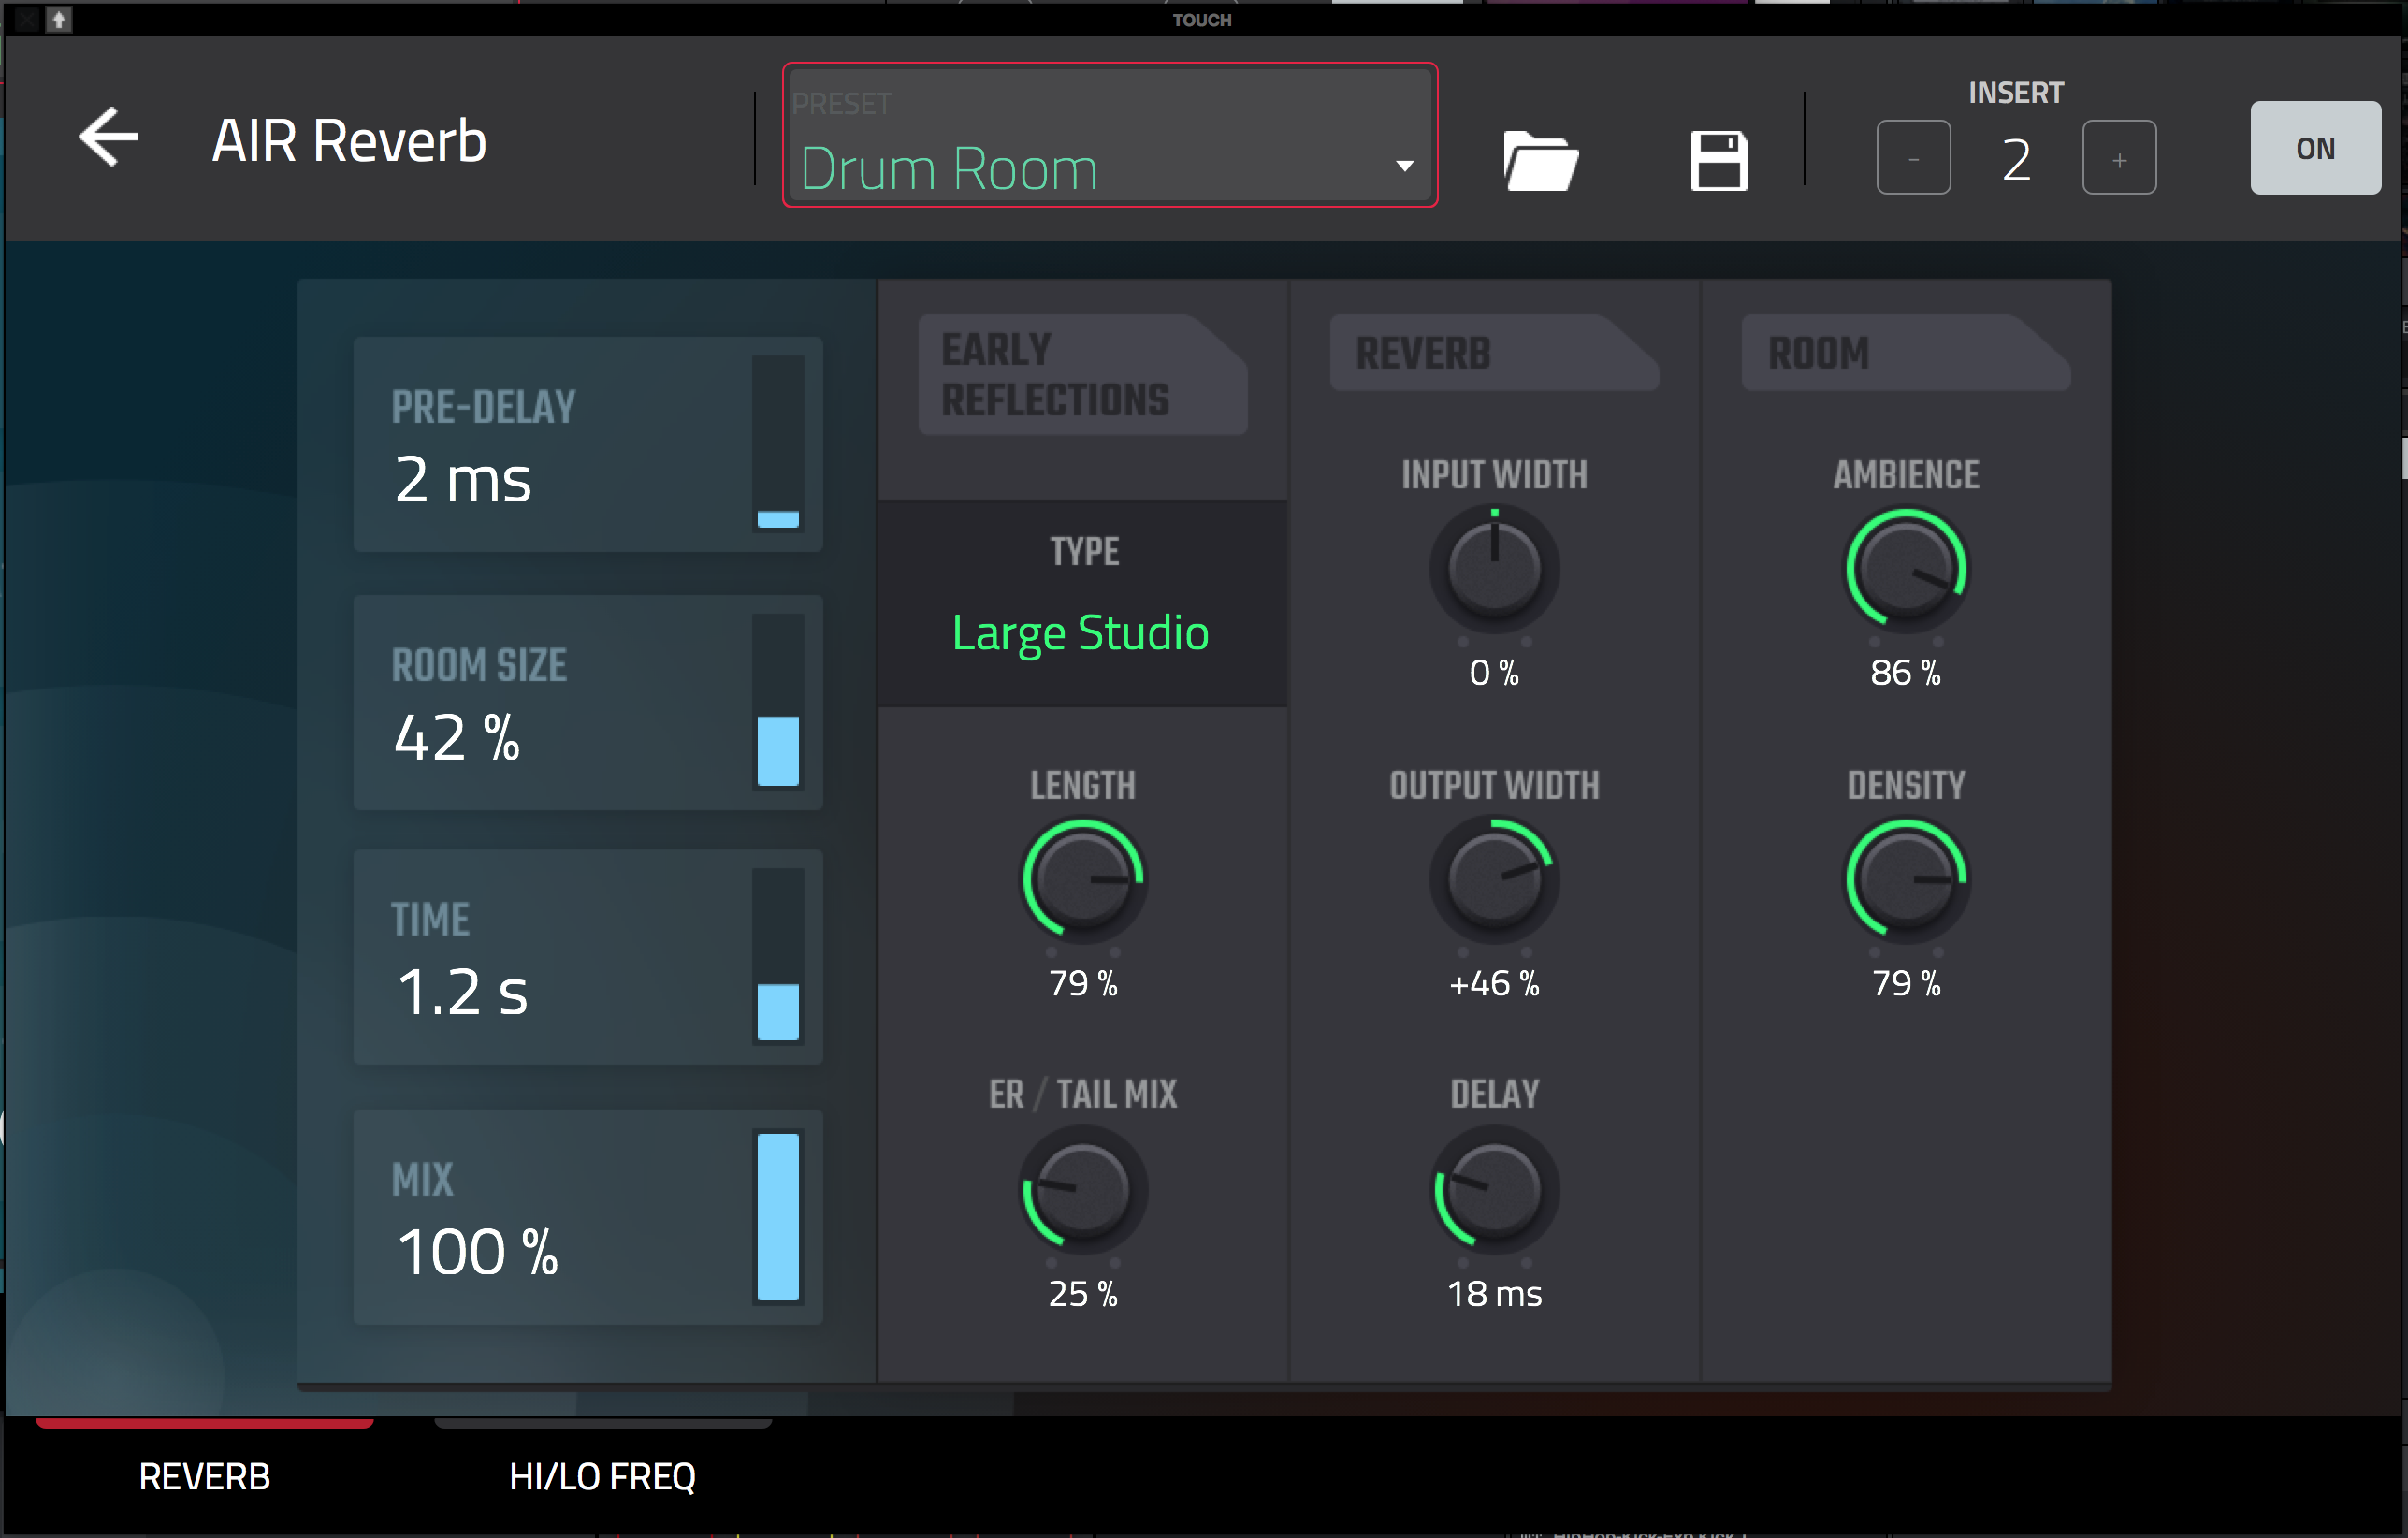Decrease the insert slot with minus button

tap(1913, 158)
